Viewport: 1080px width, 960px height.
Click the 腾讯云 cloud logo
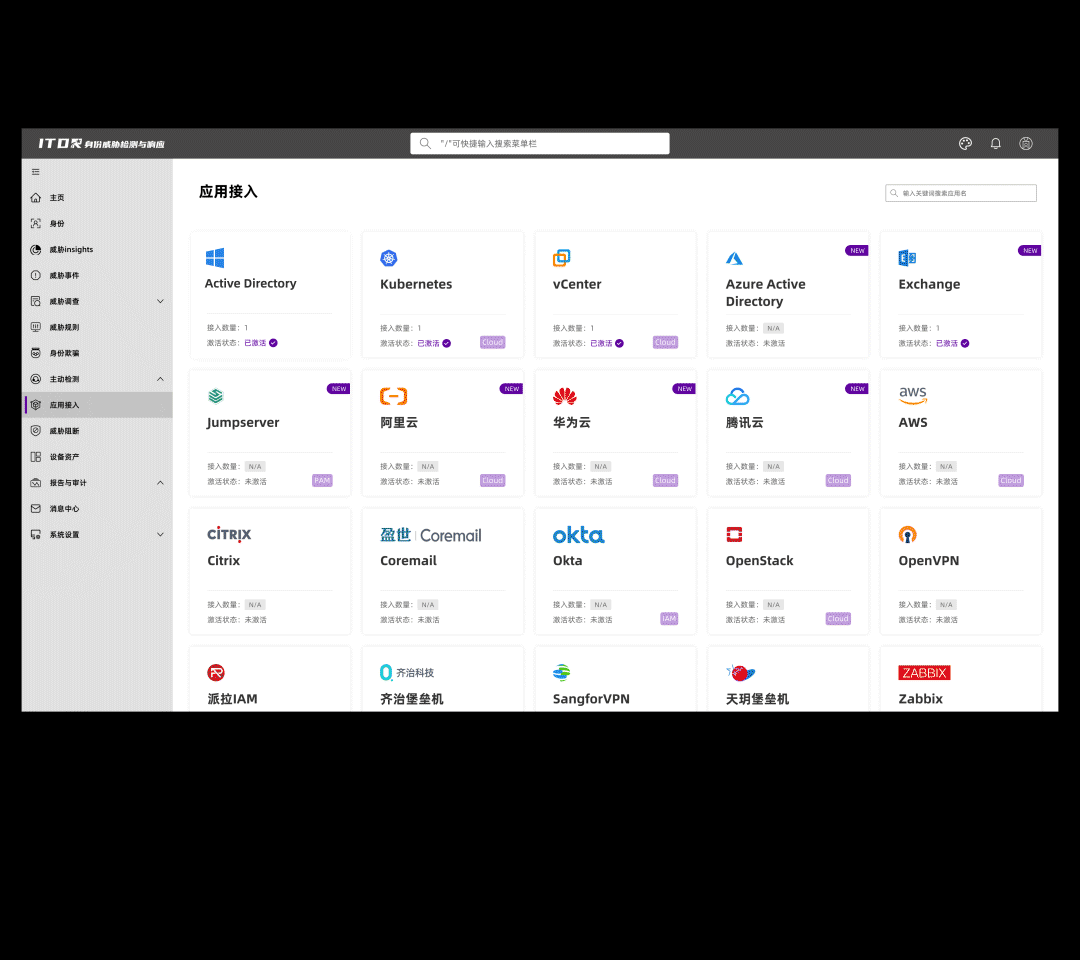(x=737, y=396)
